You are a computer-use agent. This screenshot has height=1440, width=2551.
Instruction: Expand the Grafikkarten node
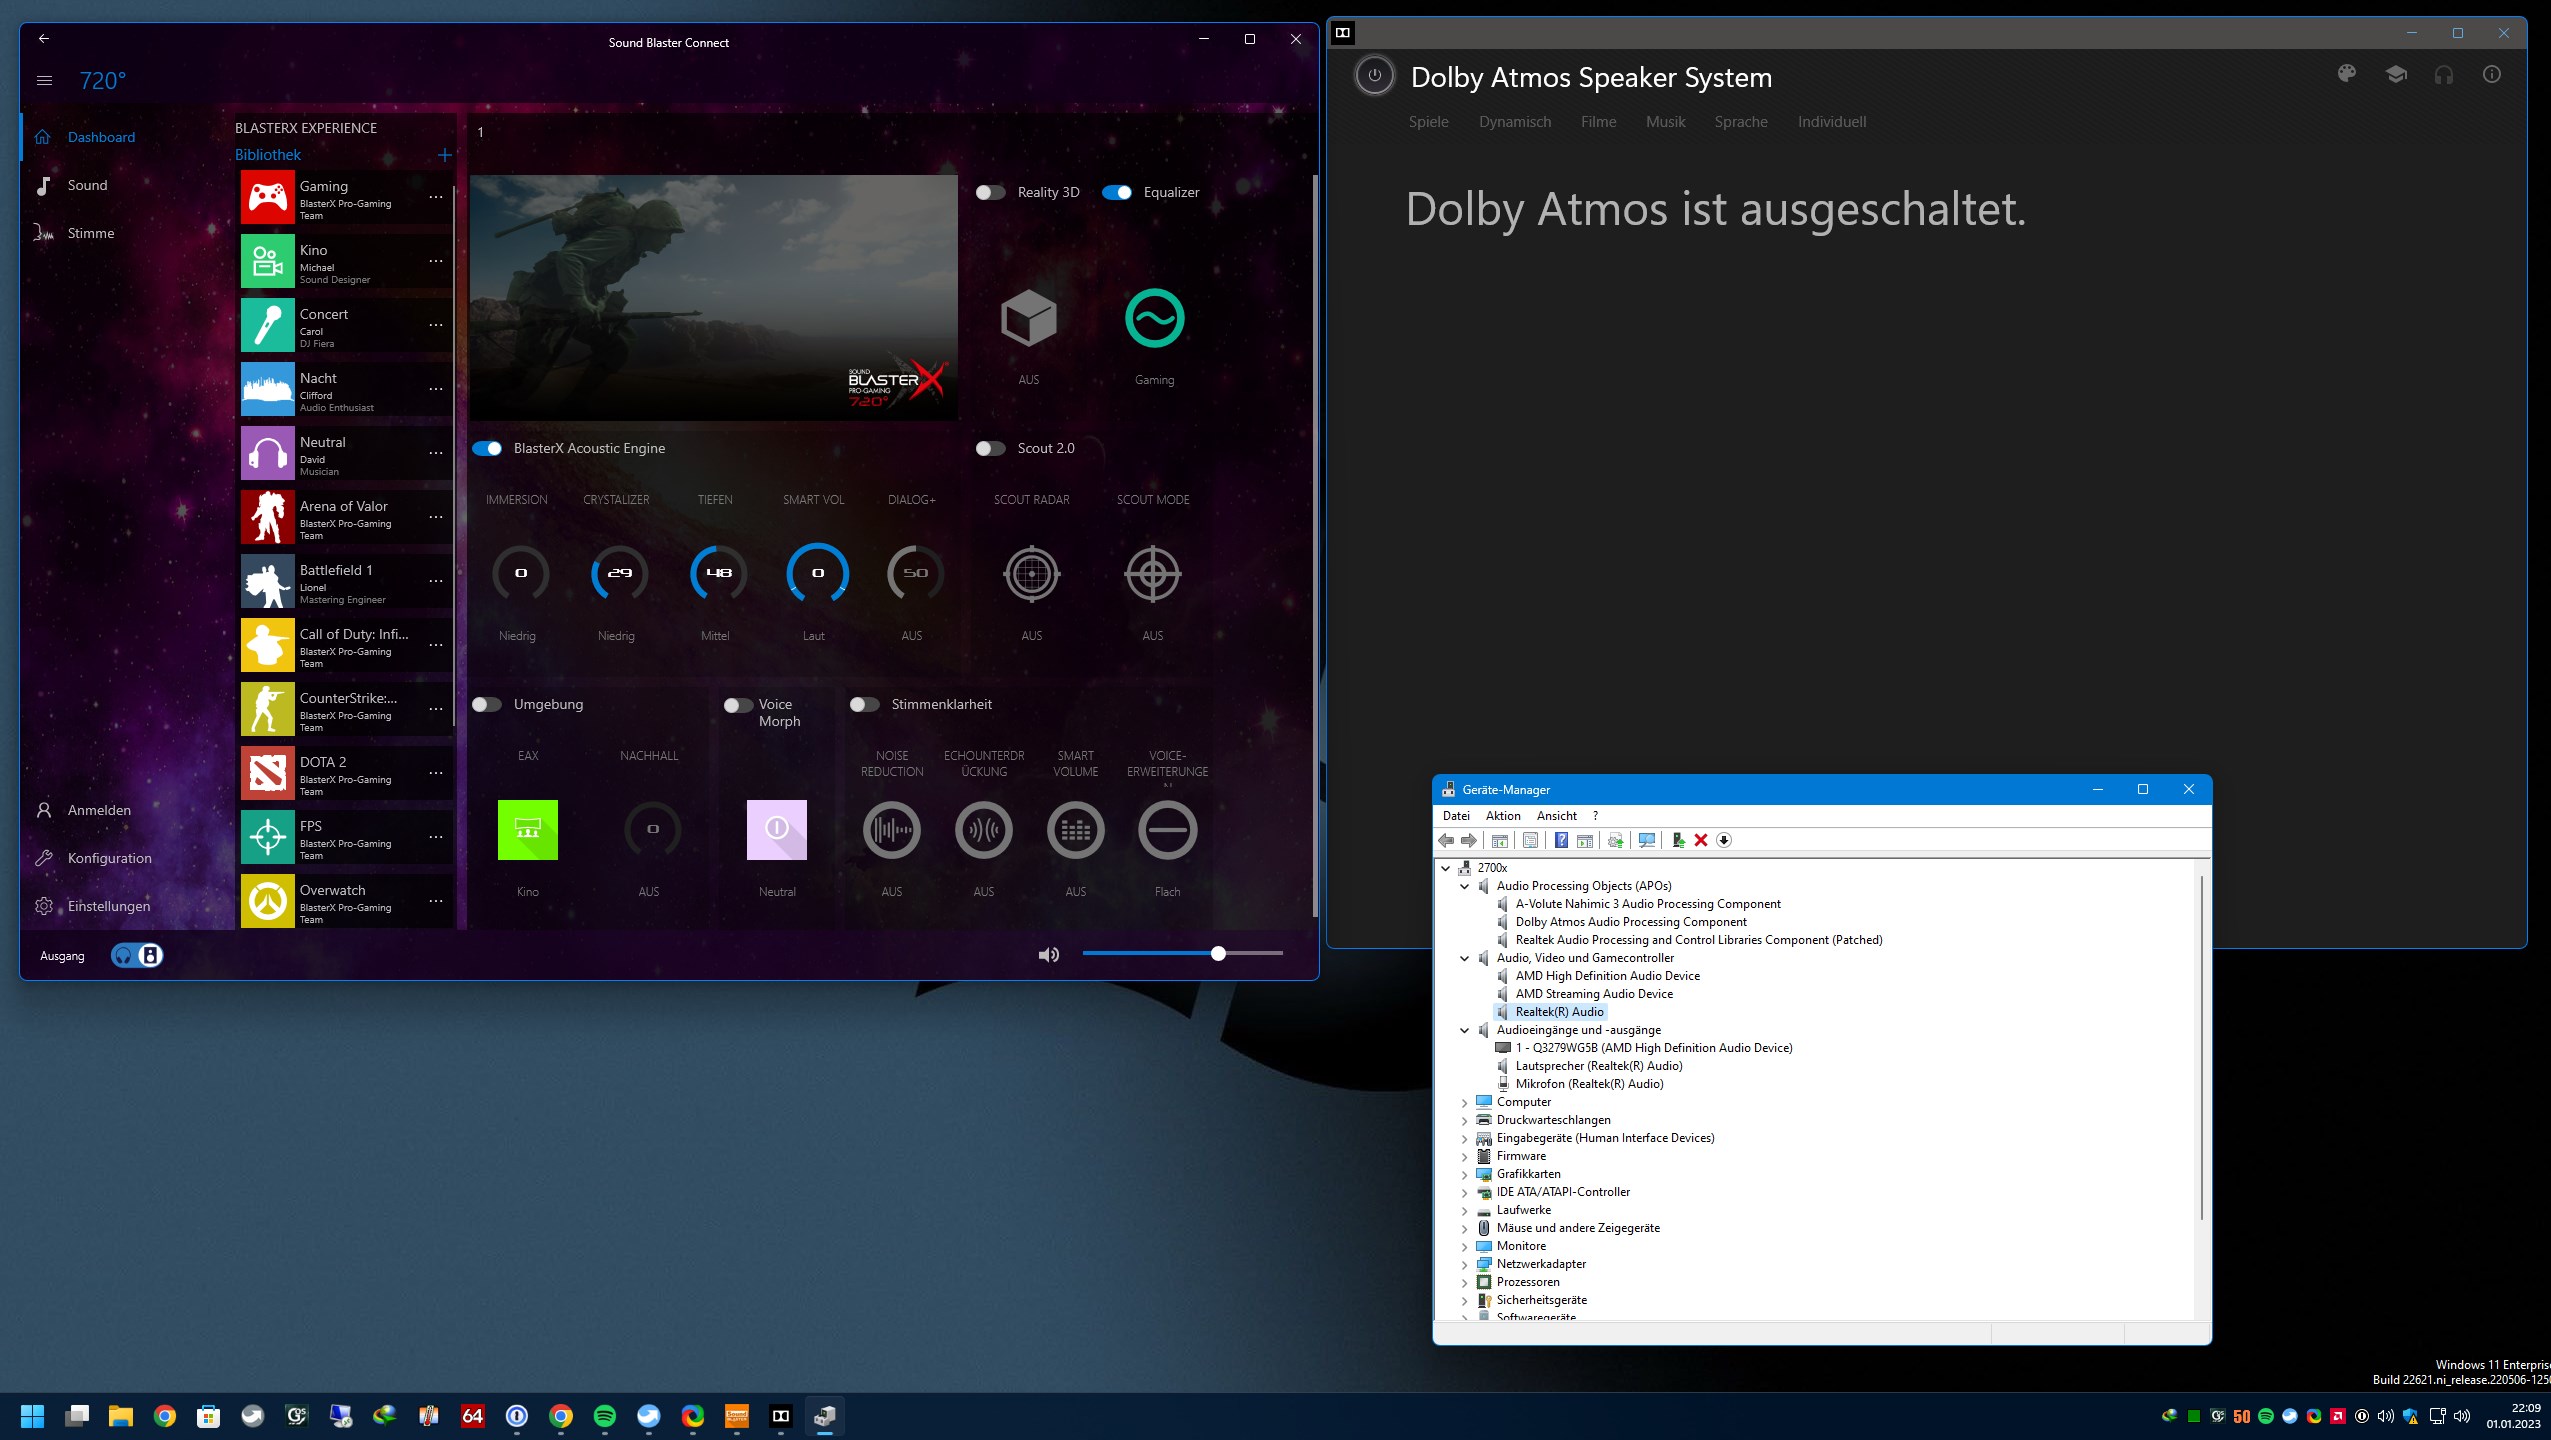click(1465, 1174)
